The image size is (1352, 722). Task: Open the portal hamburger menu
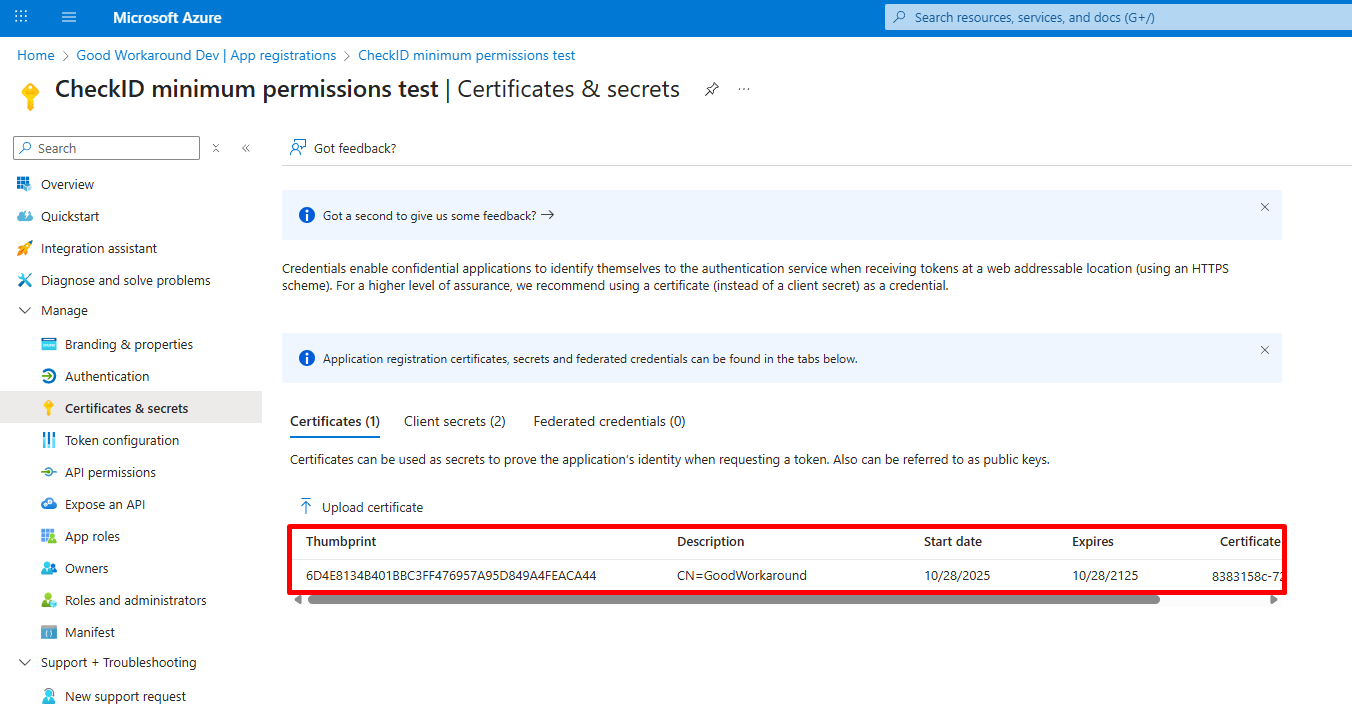tap(69, 18)
